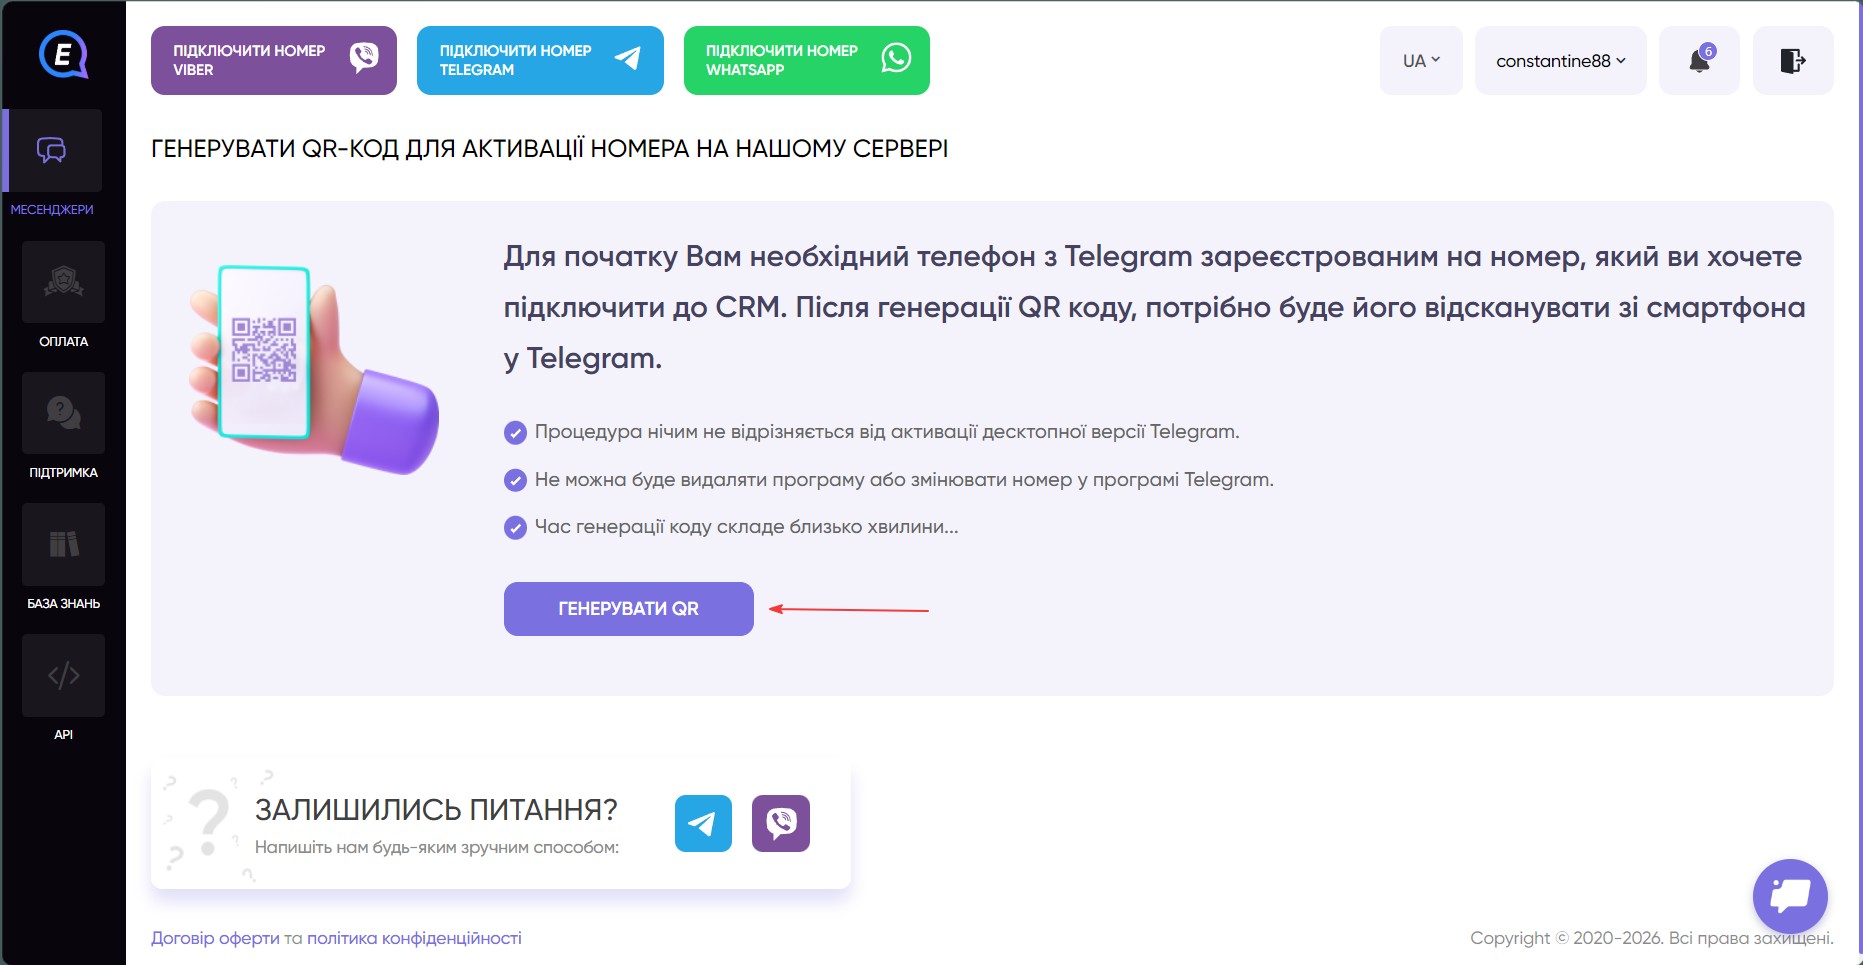Open the live chat bubble widget
The image size is (1863, 965).
1790,896
